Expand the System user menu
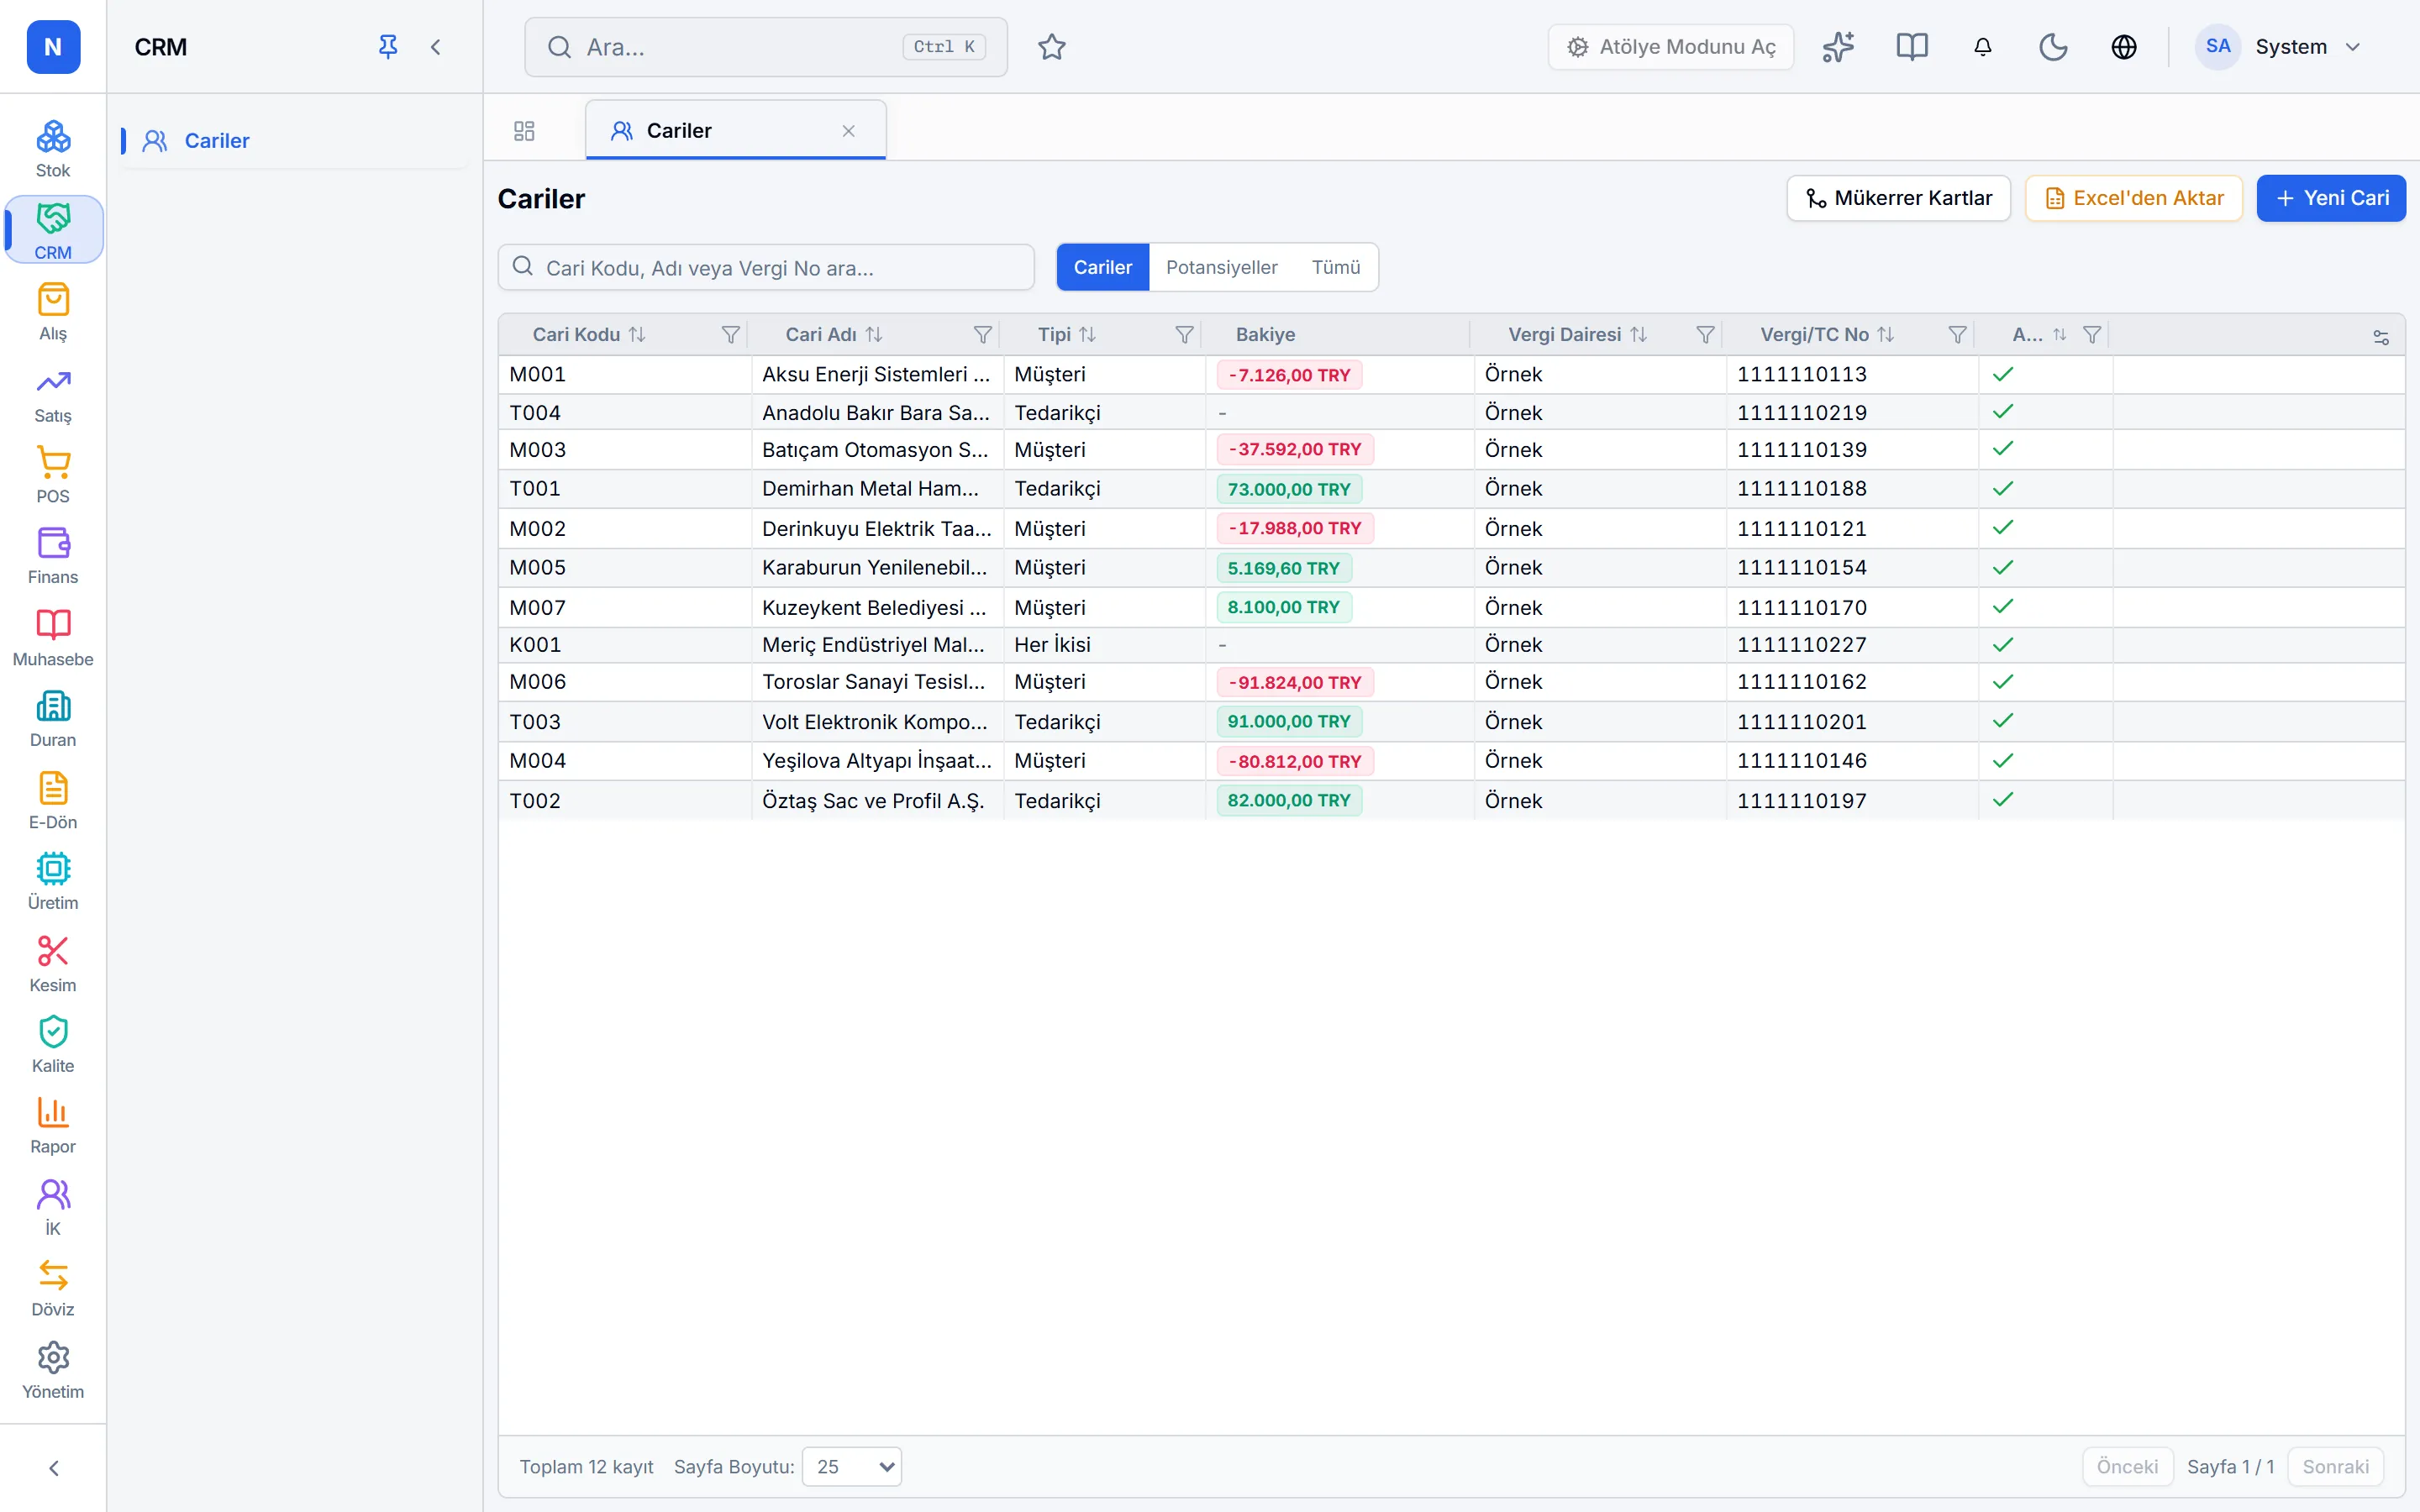 [2280, 47]
